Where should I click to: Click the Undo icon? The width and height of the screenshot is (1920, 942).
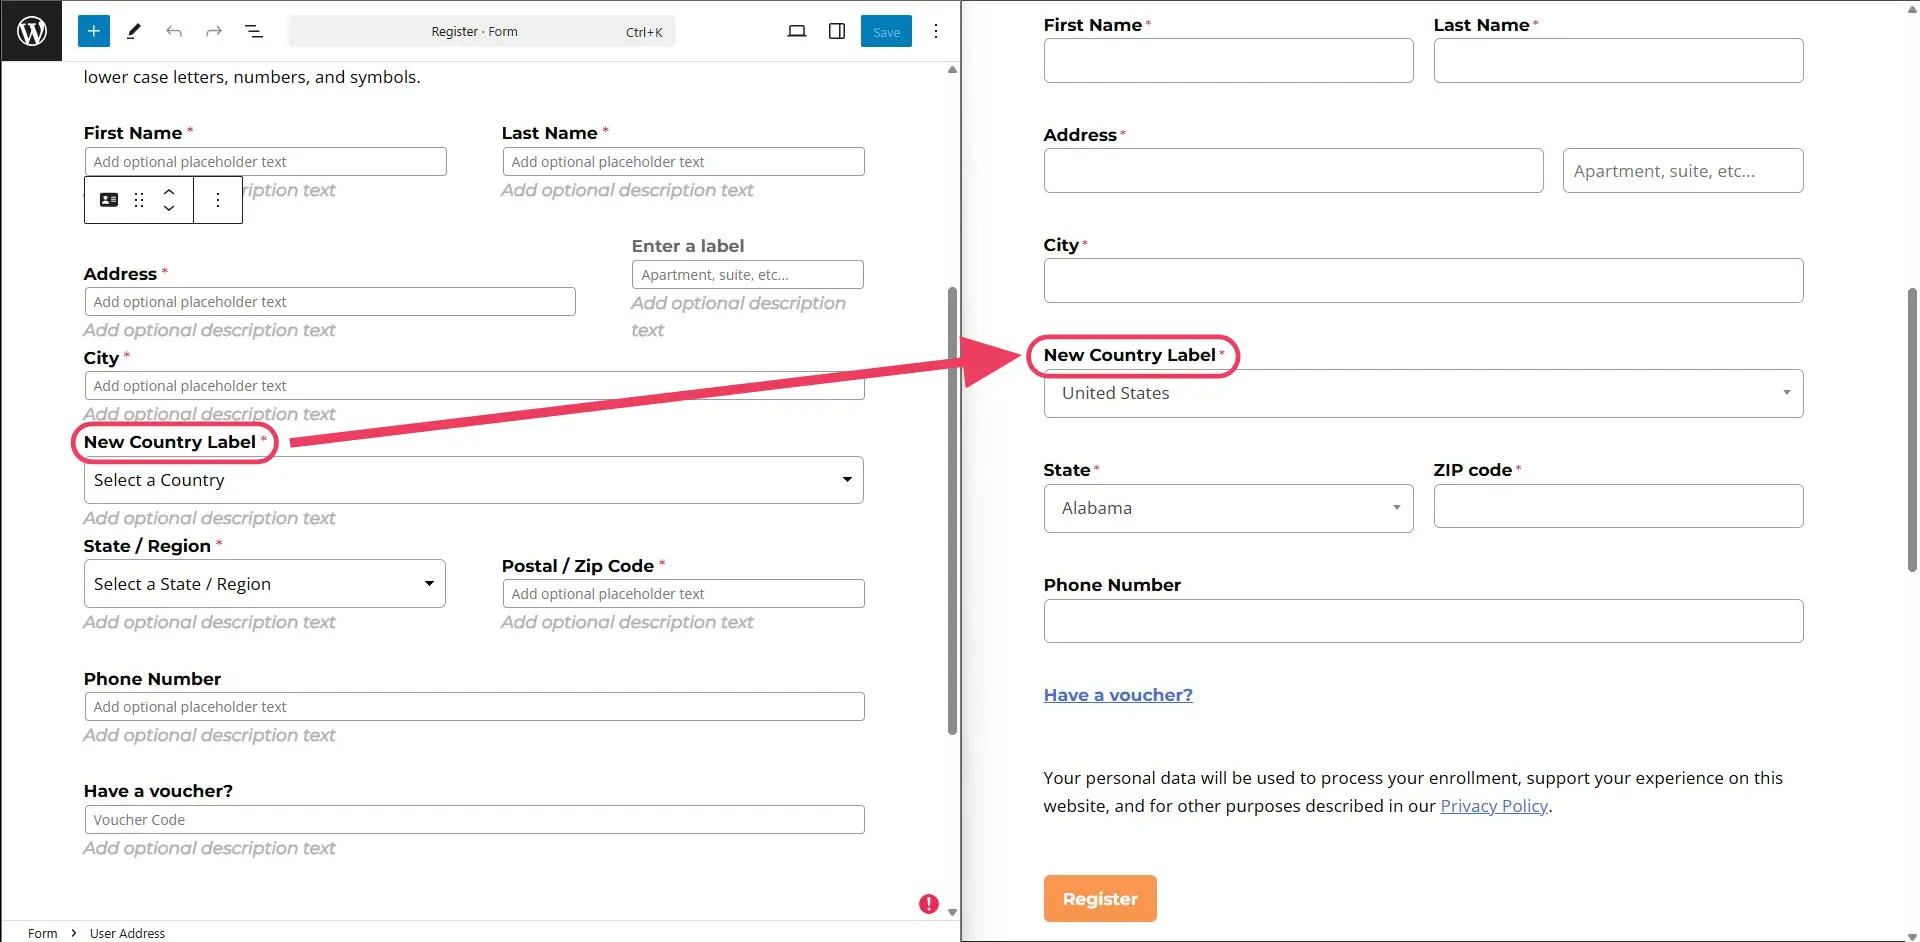(173, 31)
